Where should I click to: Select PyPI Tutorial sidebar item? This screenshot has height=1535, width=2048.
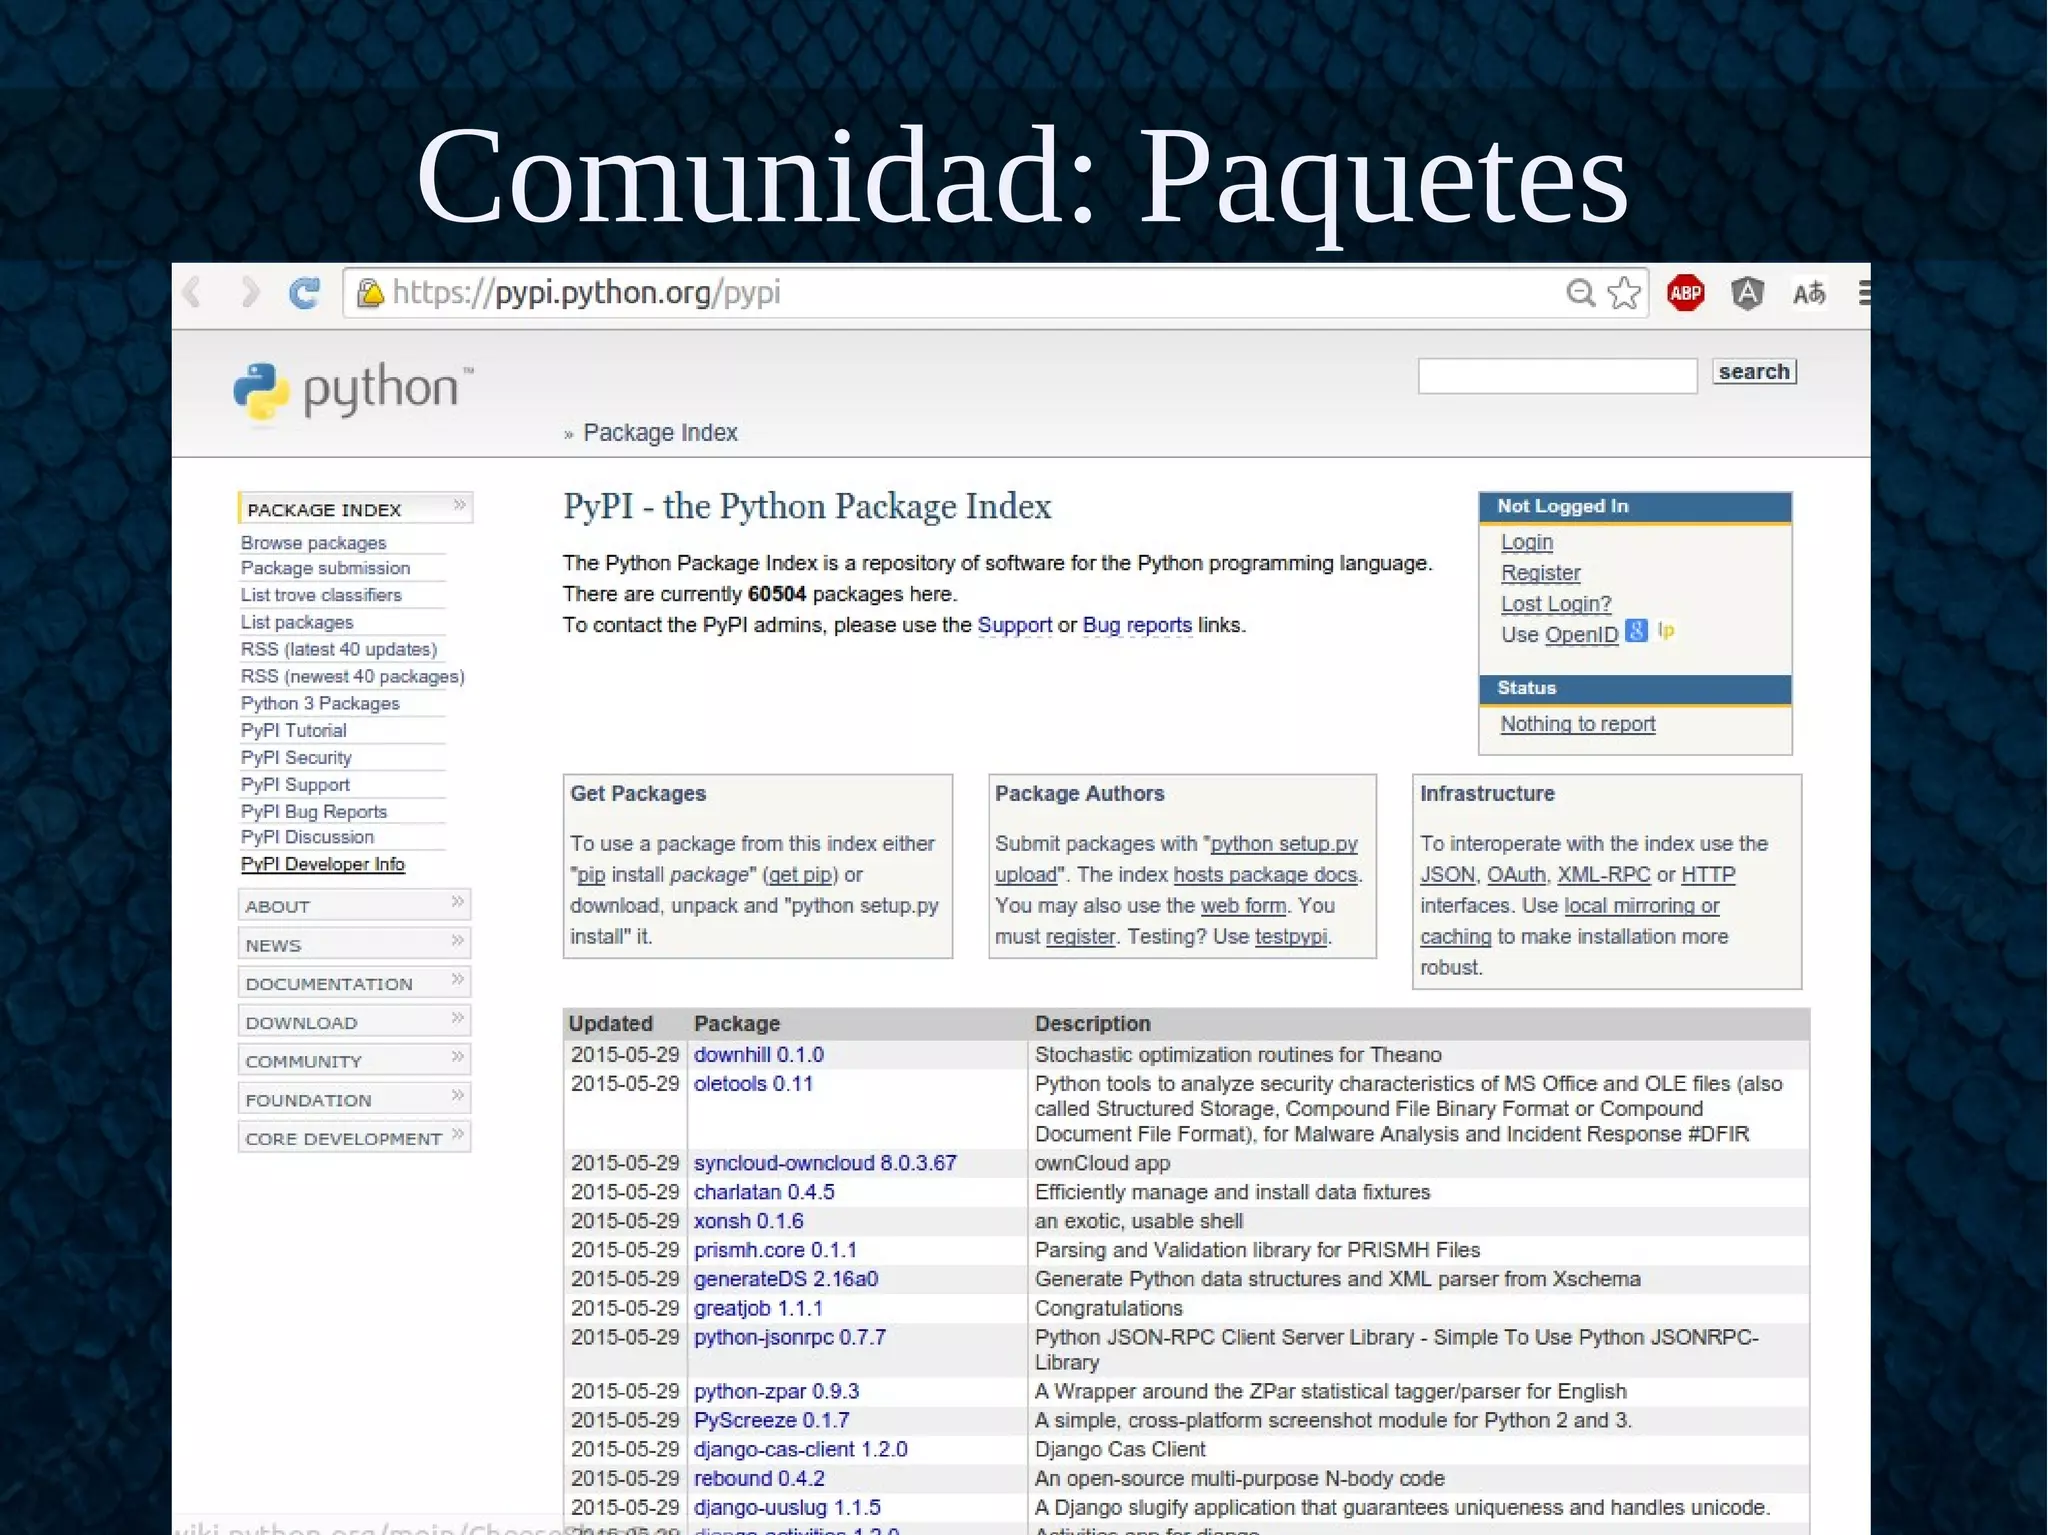click(293, 730)
